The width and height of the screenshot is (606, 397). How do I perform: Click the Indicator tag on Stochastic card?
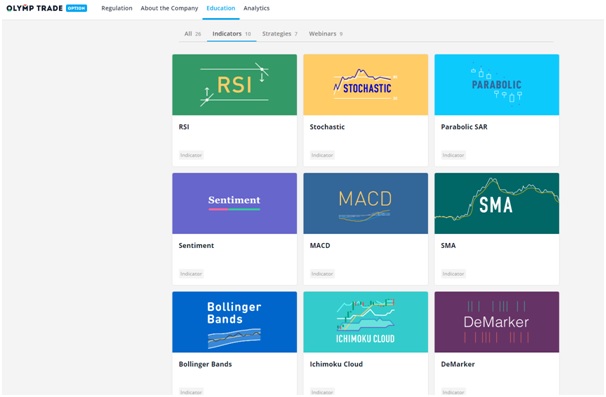[322, 155]
